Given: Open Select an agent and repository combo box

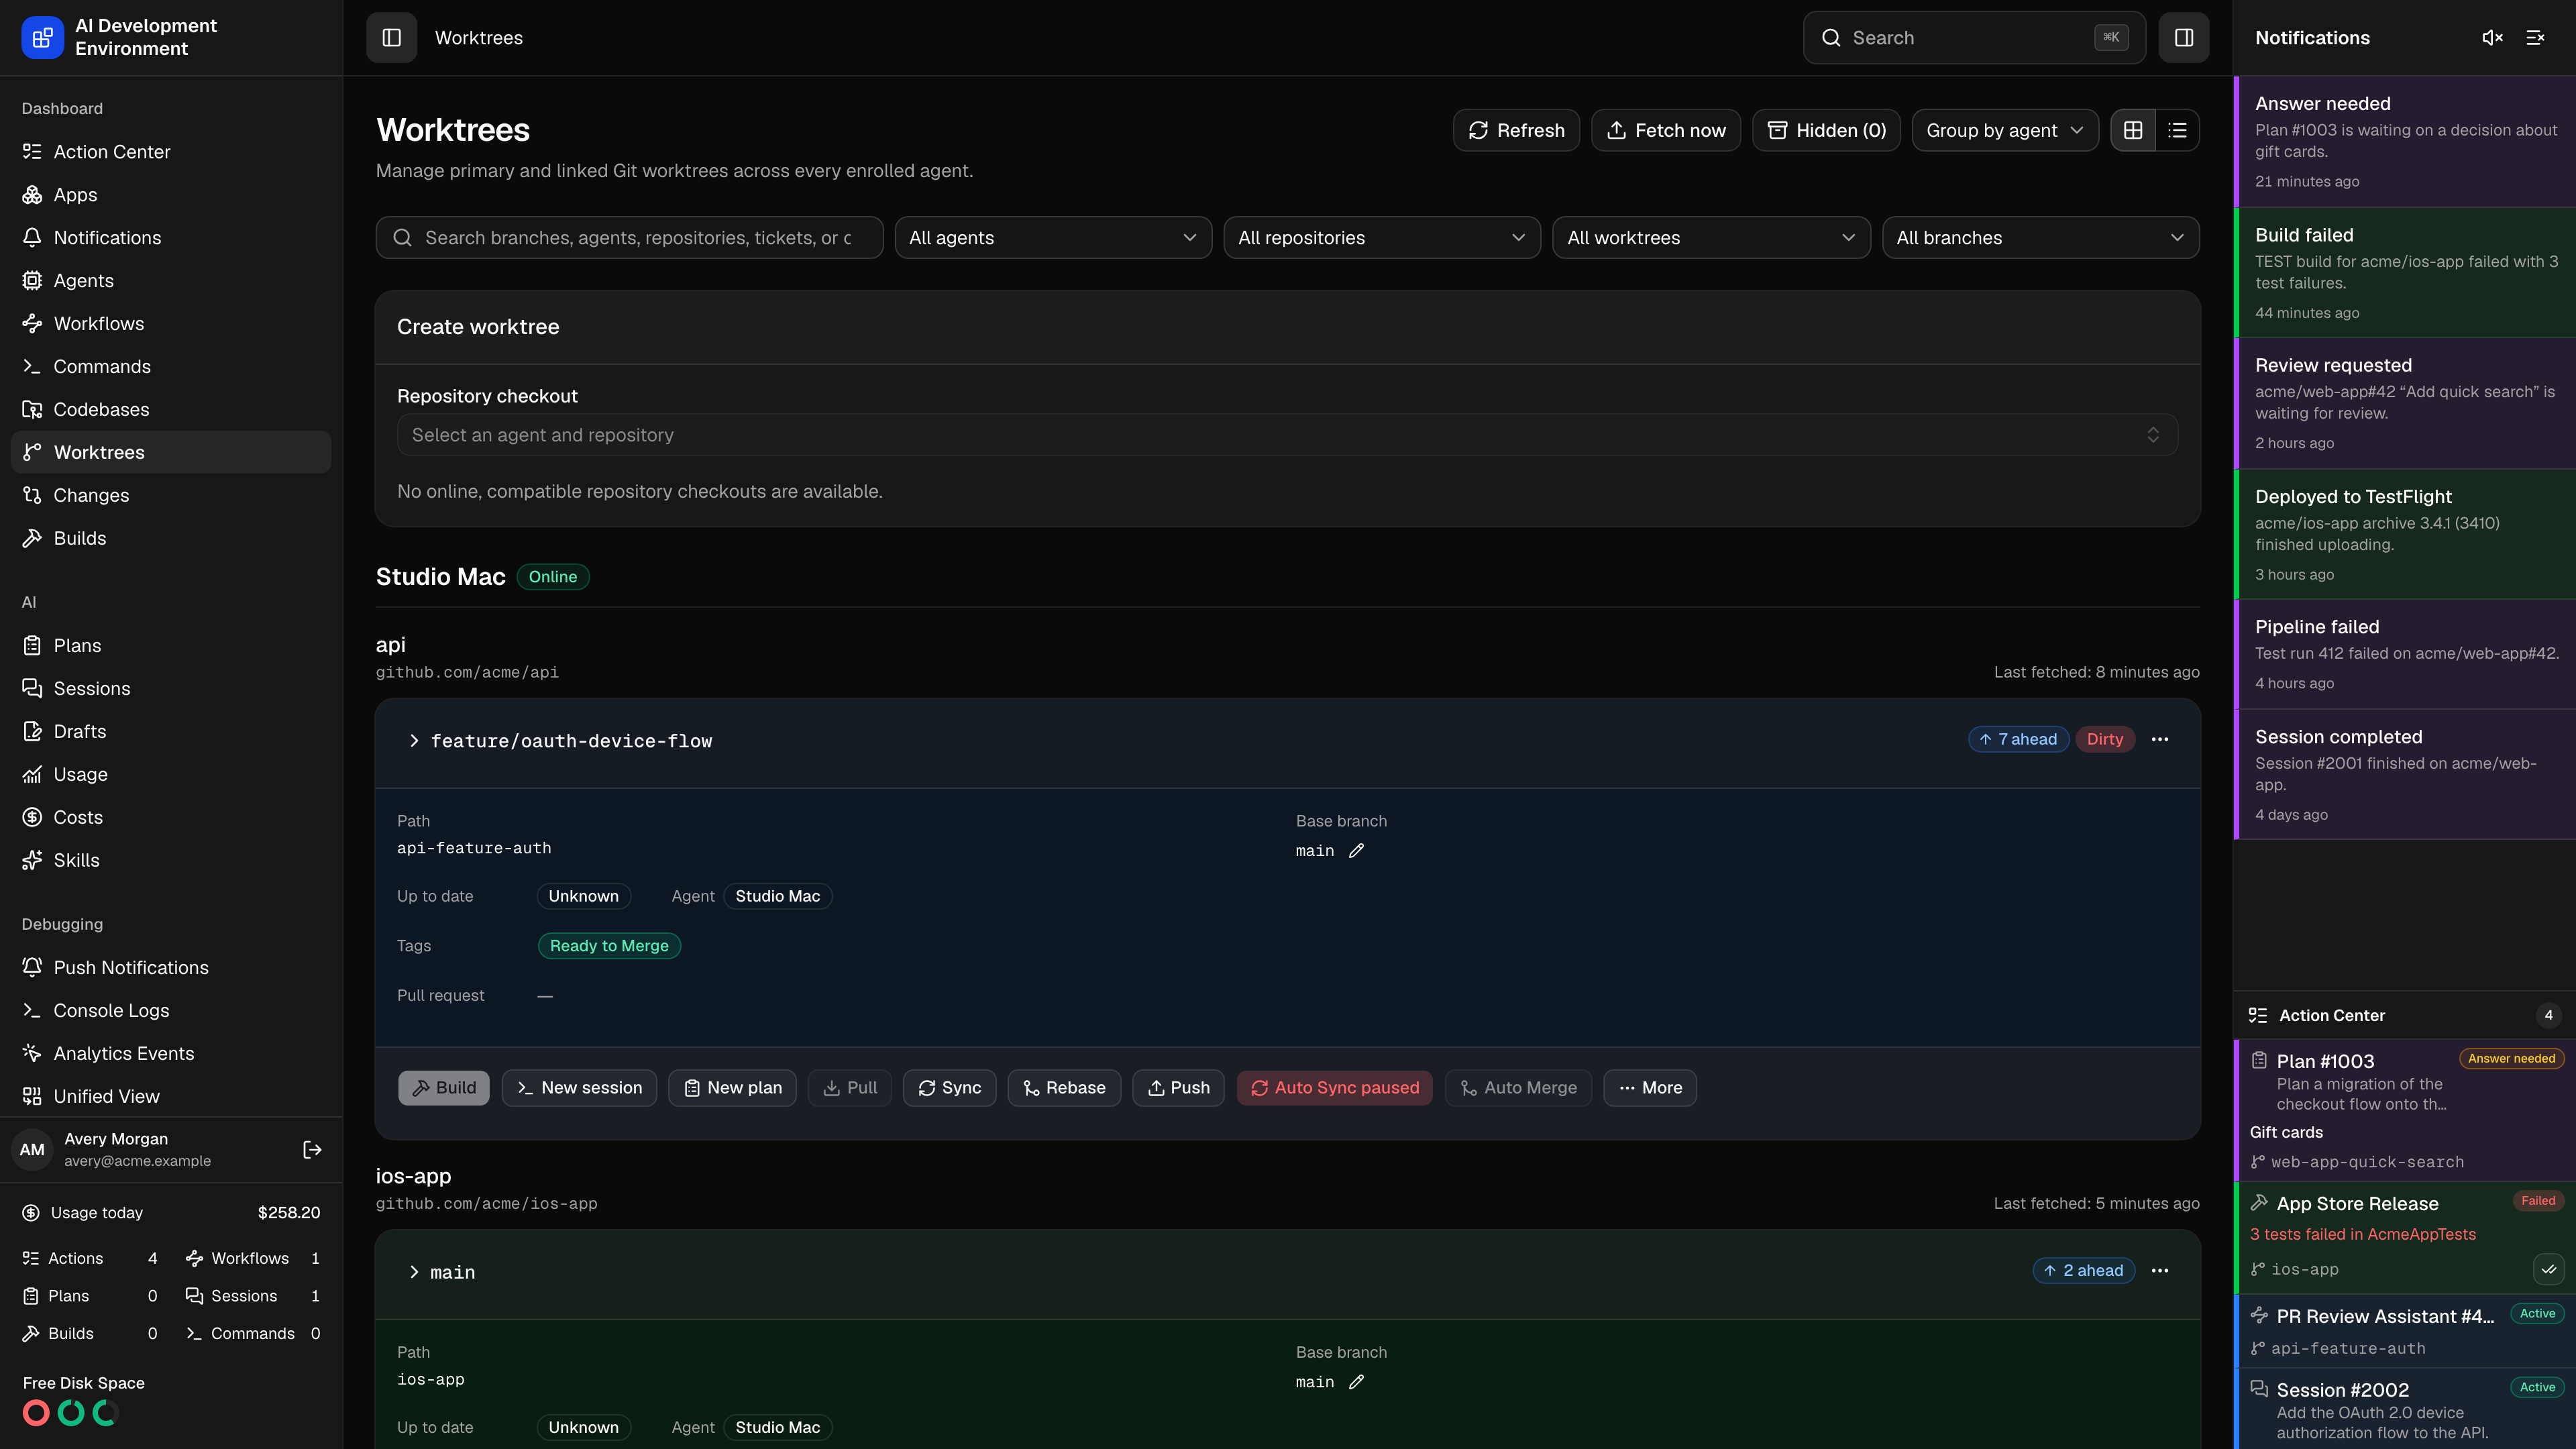Looking at the screenshot, I should pyautogui.click(x=1287, y=435).
